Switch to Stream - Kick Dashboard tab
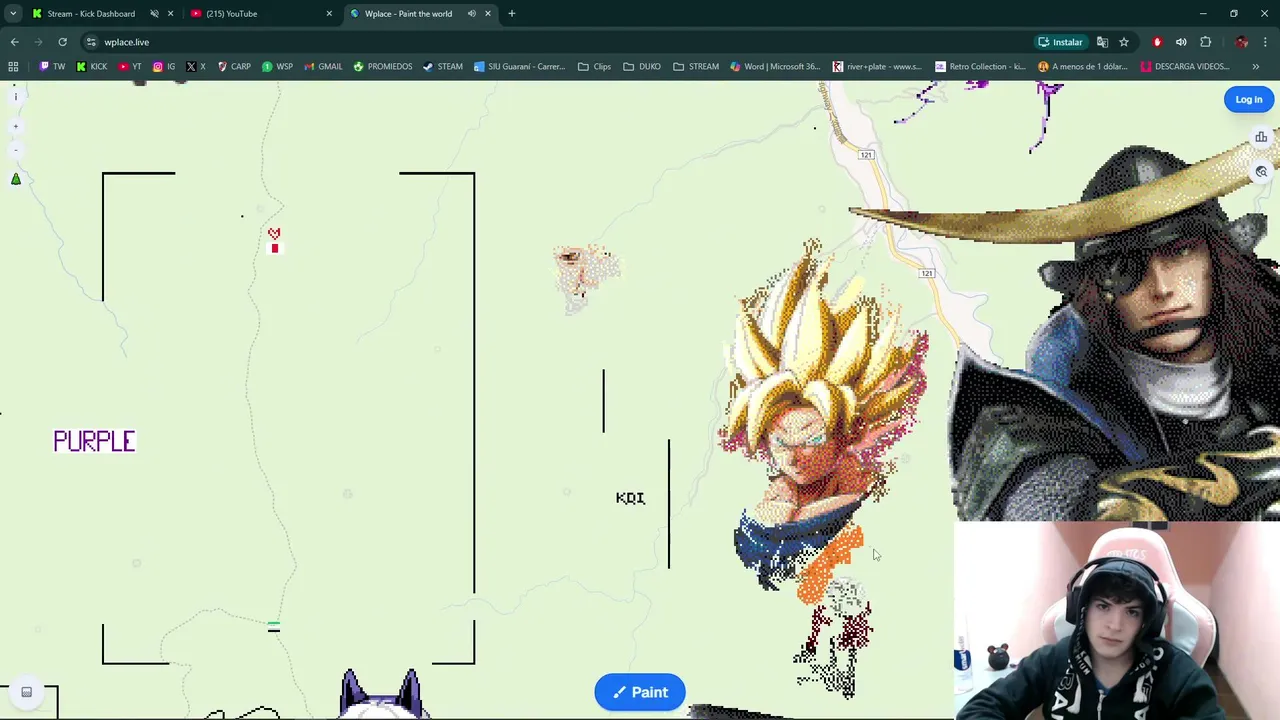Viewport: 1280px width, 720px height. [91, 13]
